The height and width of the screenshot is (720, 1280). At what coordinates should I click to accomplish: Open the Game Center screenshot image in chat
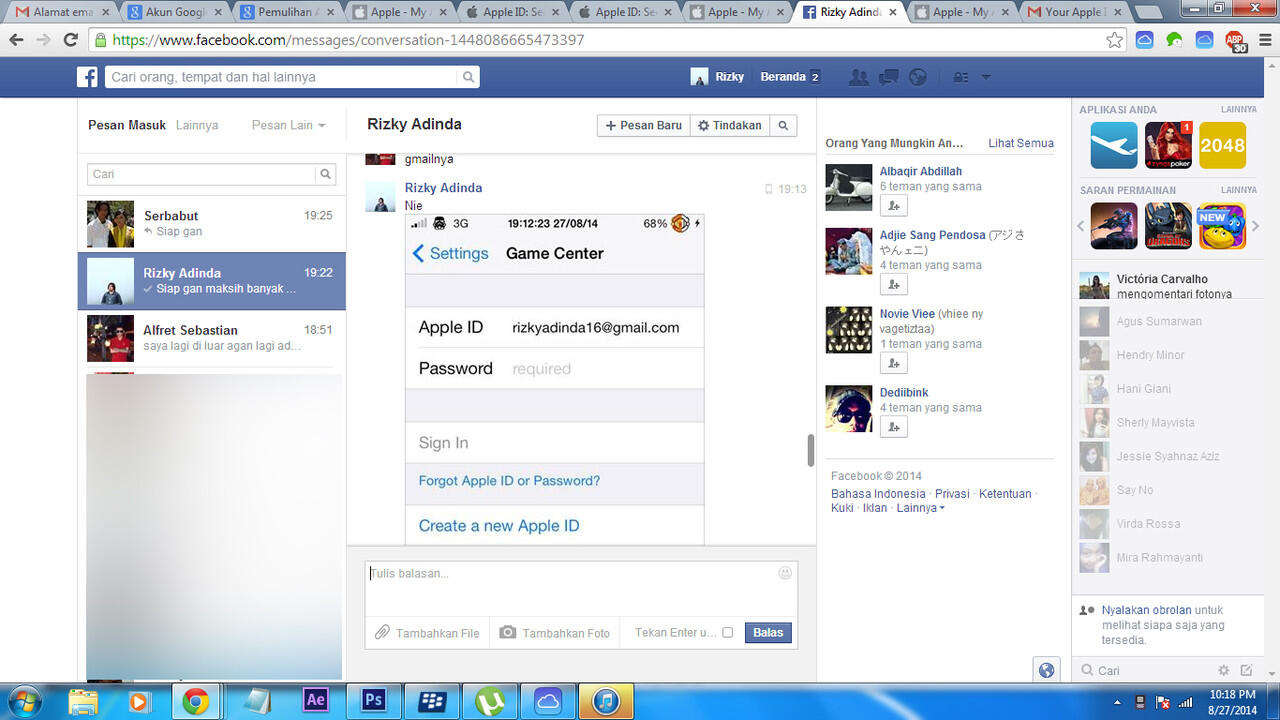click(555, 380)
